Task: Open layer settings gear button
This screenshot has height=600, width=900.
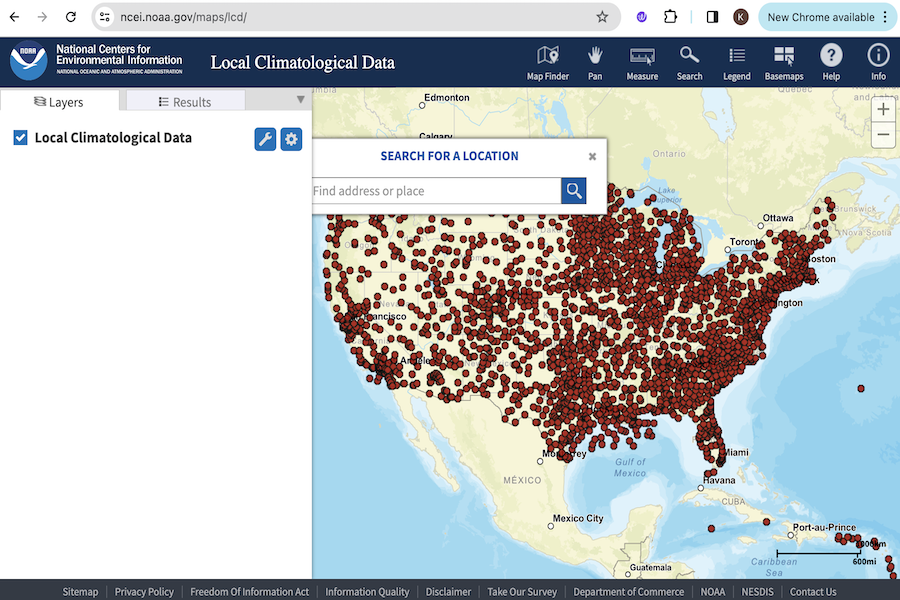Action: tap(291, 139)
